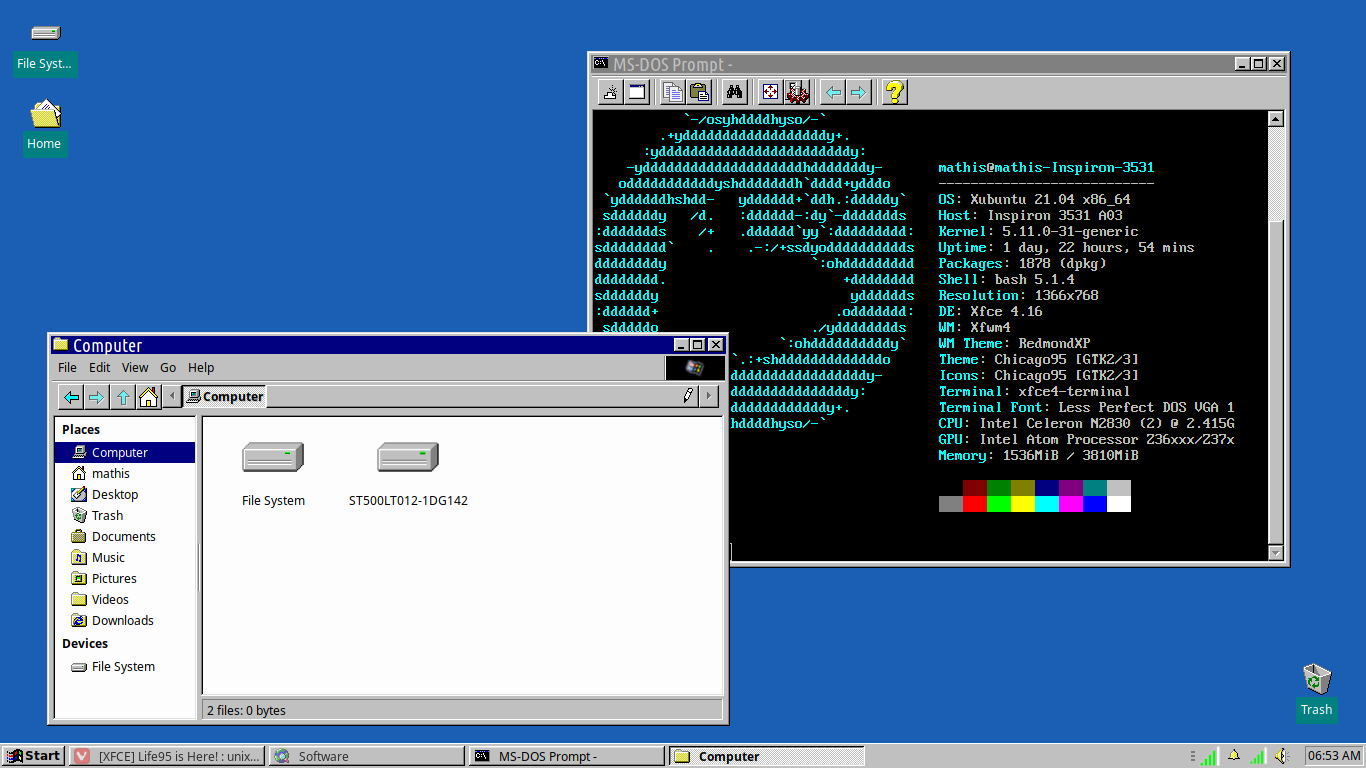
Task: Open the ST500LT012-1DG142 drive icon
Action: (408, 457)
